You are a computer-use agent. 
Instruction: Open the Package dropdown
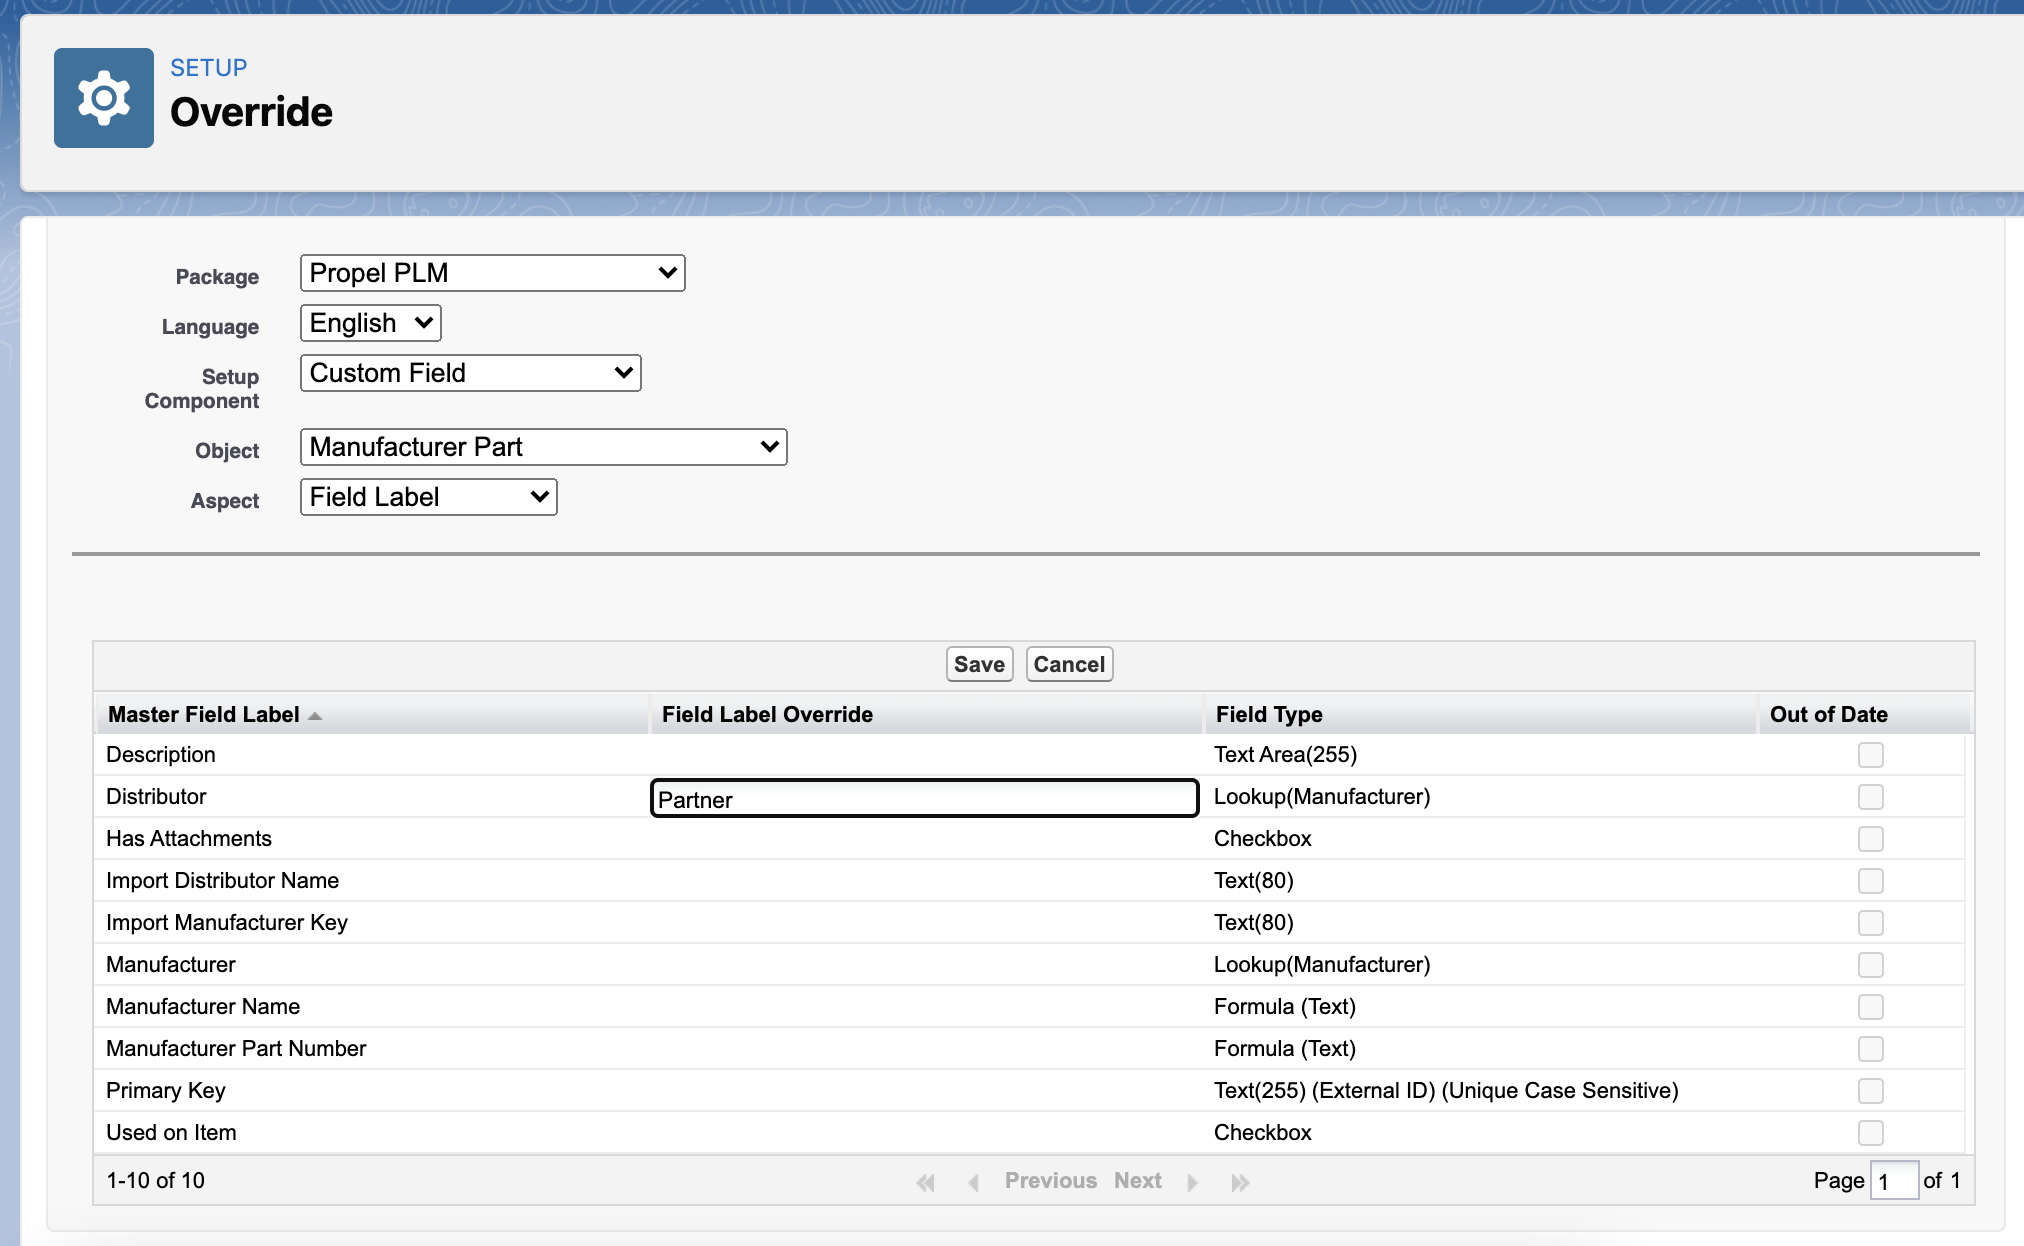[492, 273]
